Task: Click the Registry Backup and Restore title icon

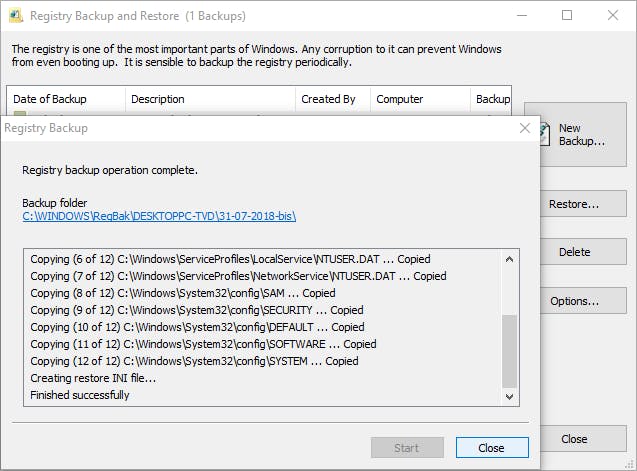Action: pos(14,16)
